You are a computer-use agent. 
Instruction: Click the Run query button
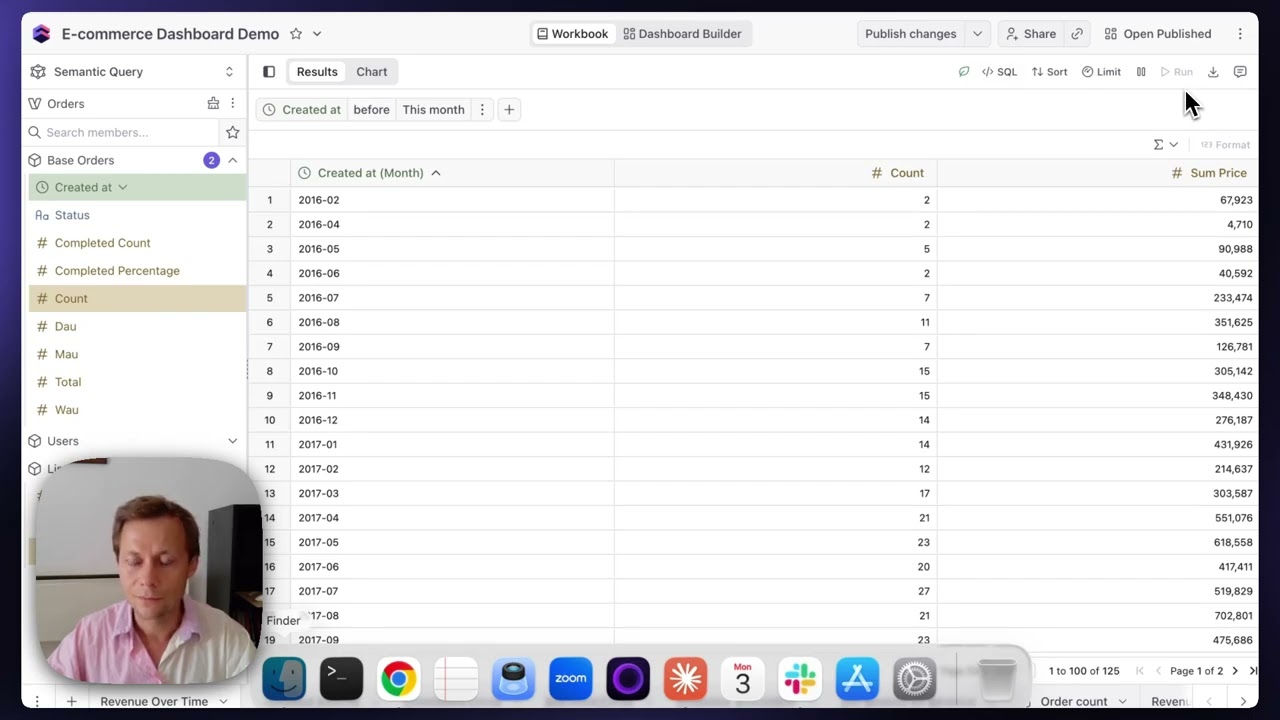click(x=1176, y=72)
